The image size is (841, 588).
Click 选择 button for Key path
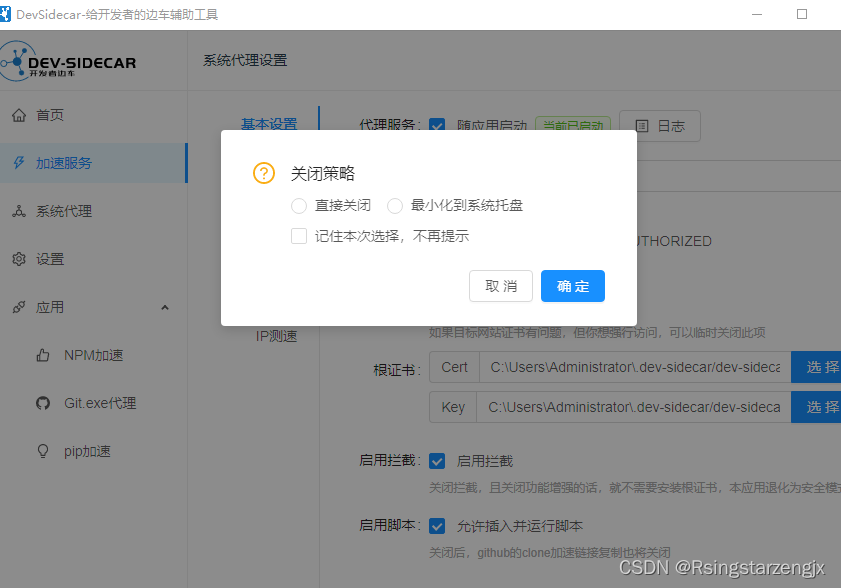coord(816,407)
